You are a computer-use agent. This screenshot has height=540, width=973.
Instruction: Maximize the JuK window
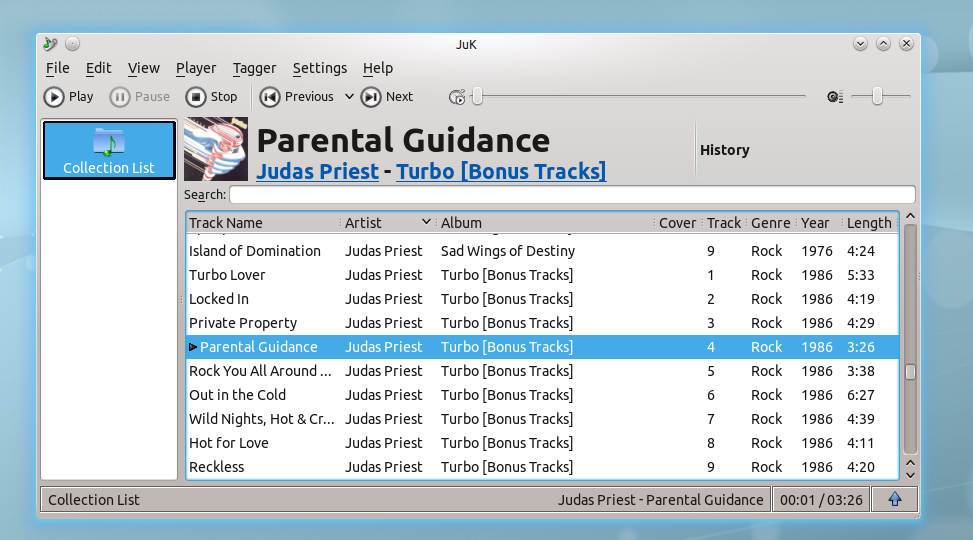(883, 43)
